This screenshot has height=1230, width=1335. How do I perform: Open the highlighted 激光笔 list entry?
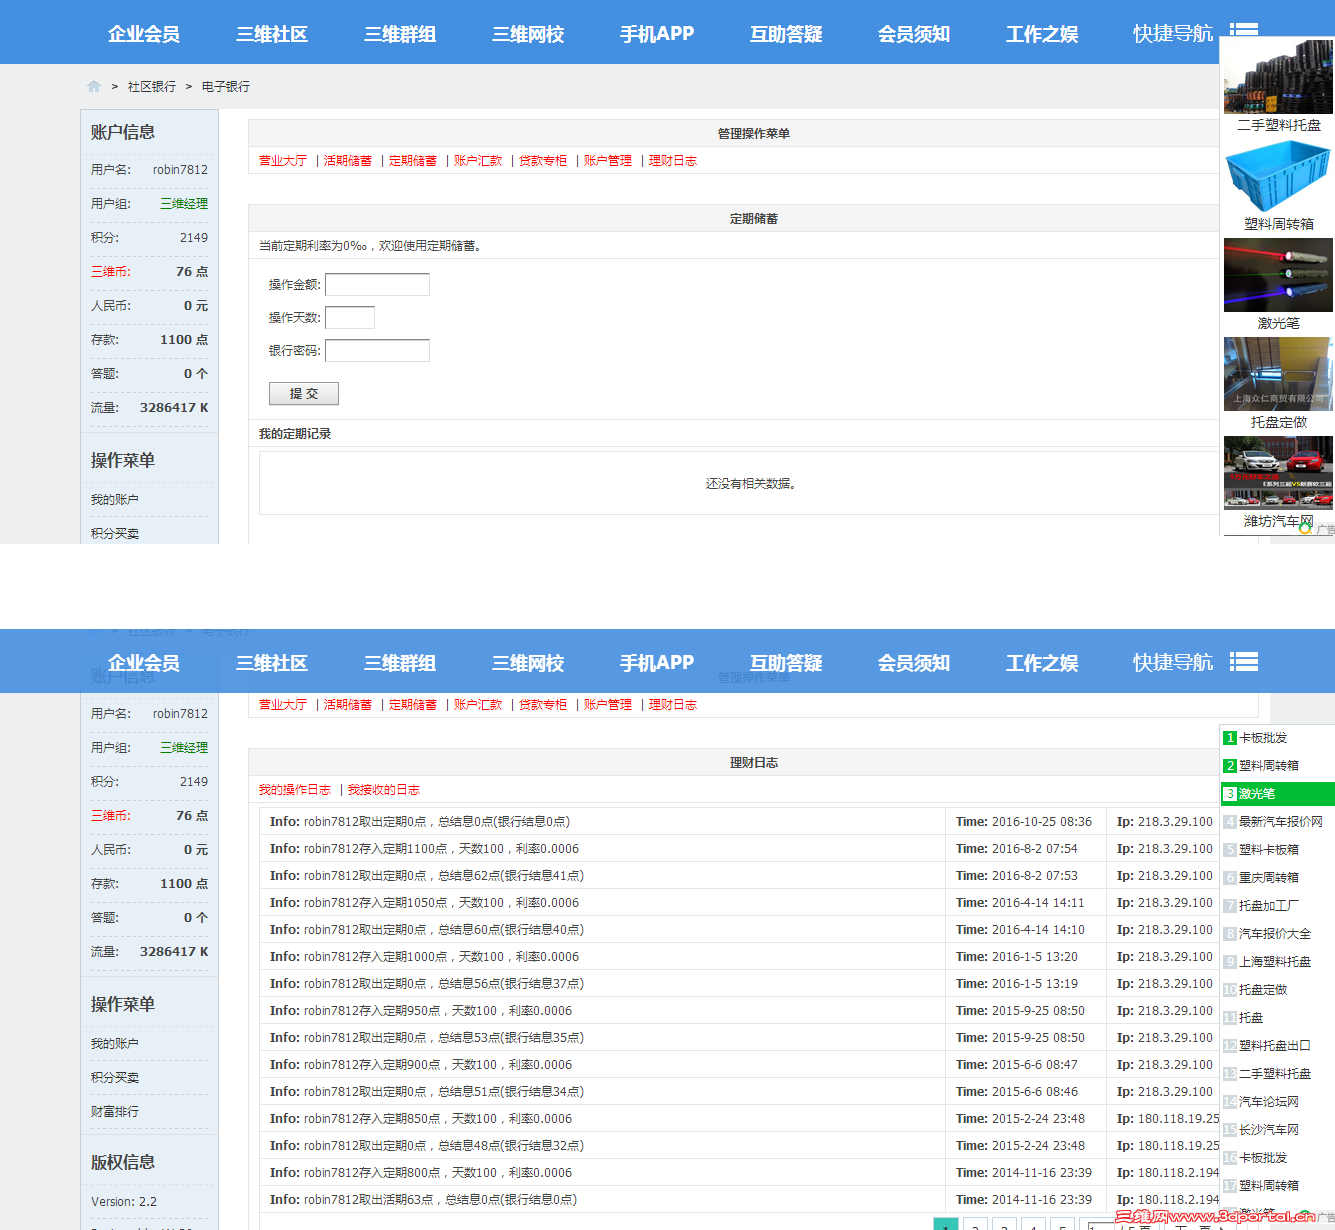pos(1278,794)
